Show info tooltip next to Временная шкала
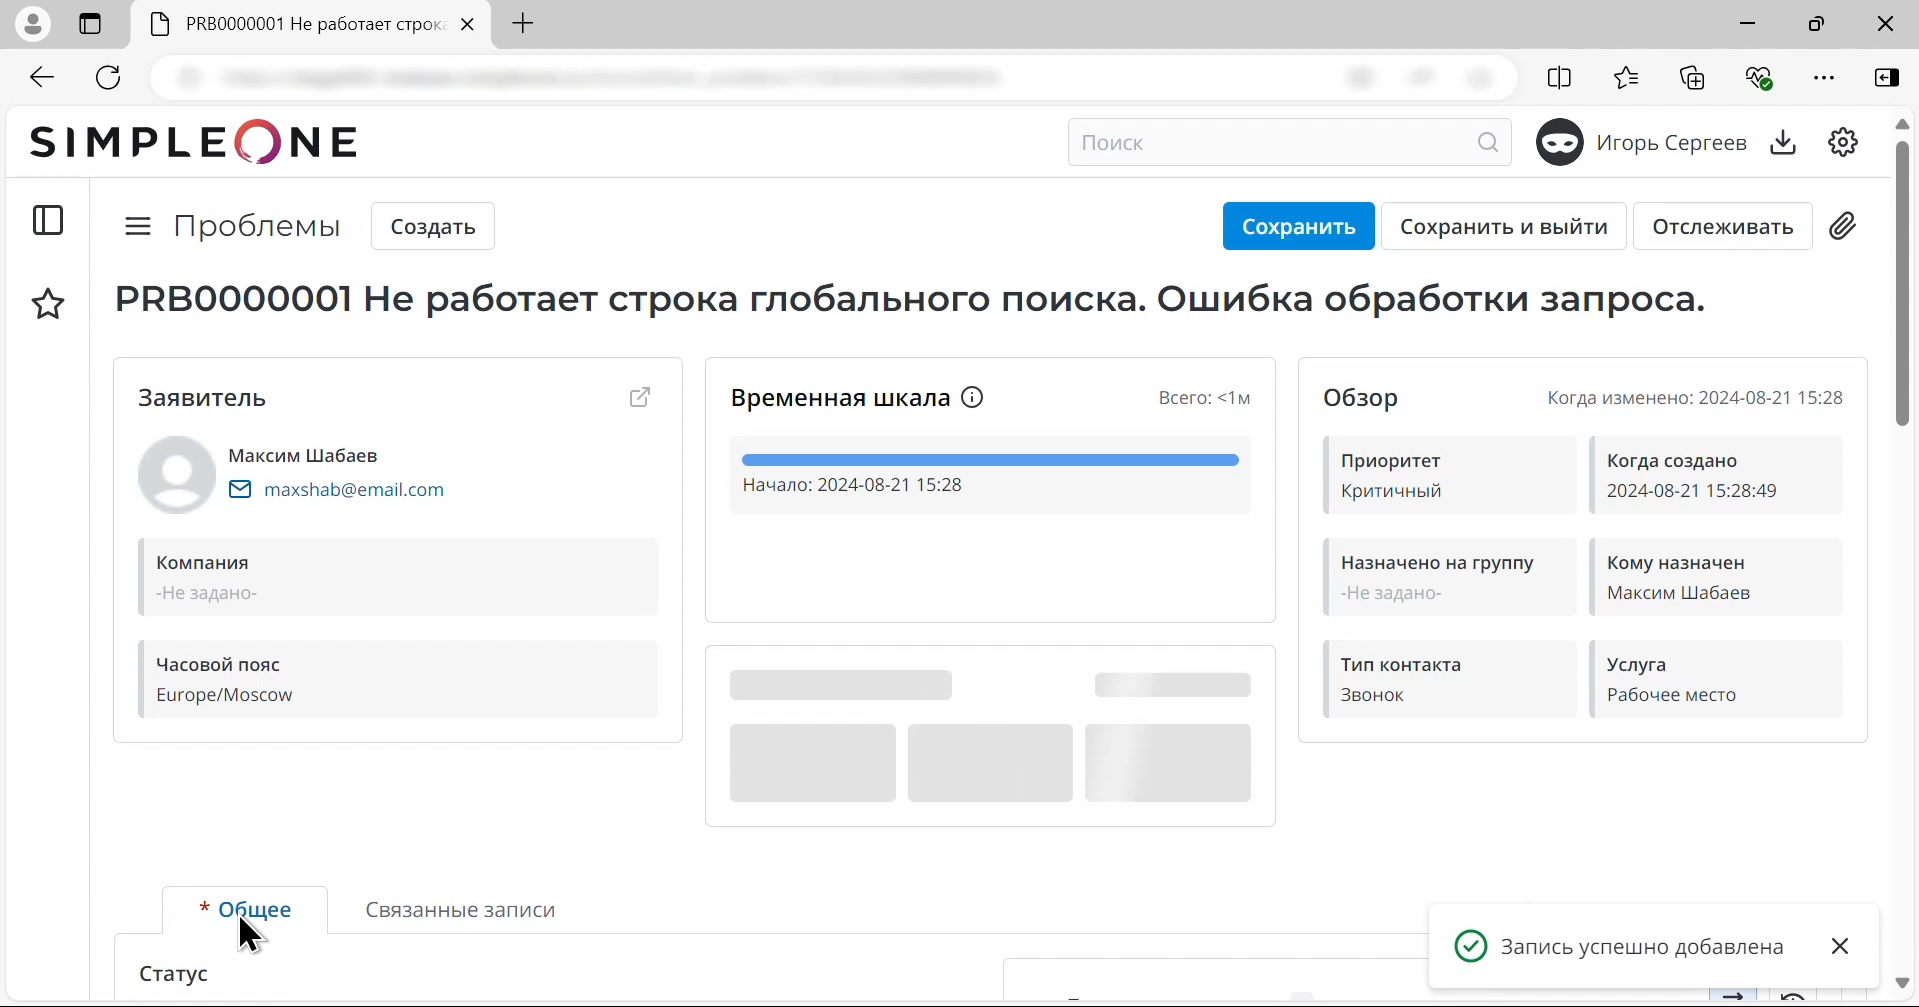 (971, 397)
